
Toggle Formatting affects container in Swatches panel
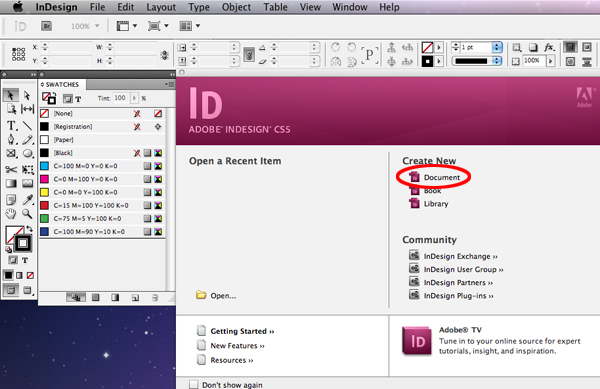[68, 99]
